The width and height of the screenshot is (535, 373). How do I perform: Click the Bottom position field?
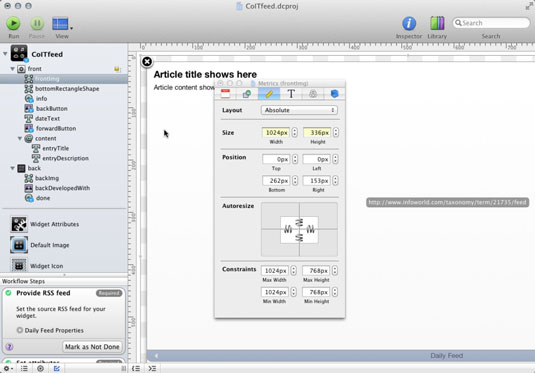(x=276, y=181)
